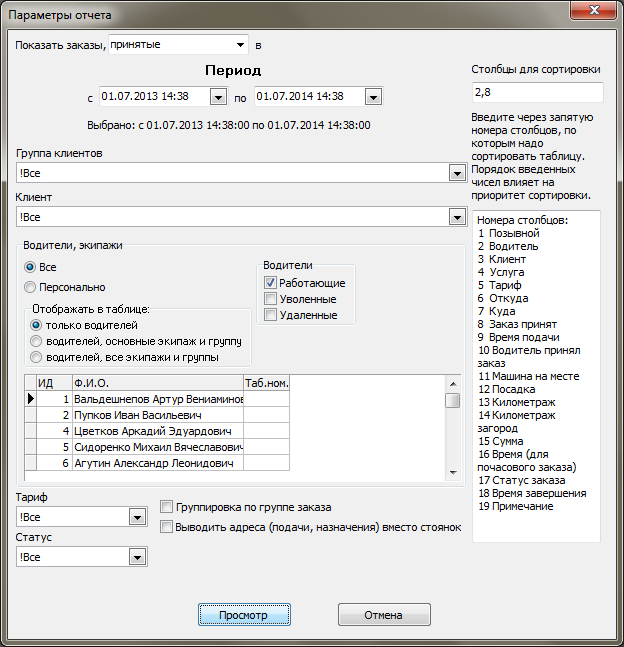Select the 'Все' drivers radio button
Image resolution: width=624 pixels, height=647 pixels.
31,267
